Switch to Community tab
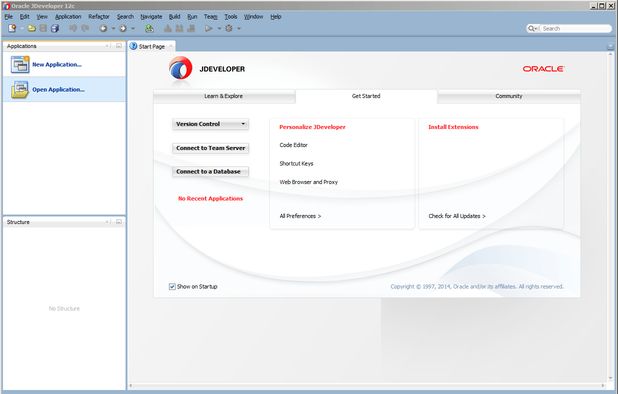The width and height of the screenshot is (618, 394). click(x=509, y=96)
